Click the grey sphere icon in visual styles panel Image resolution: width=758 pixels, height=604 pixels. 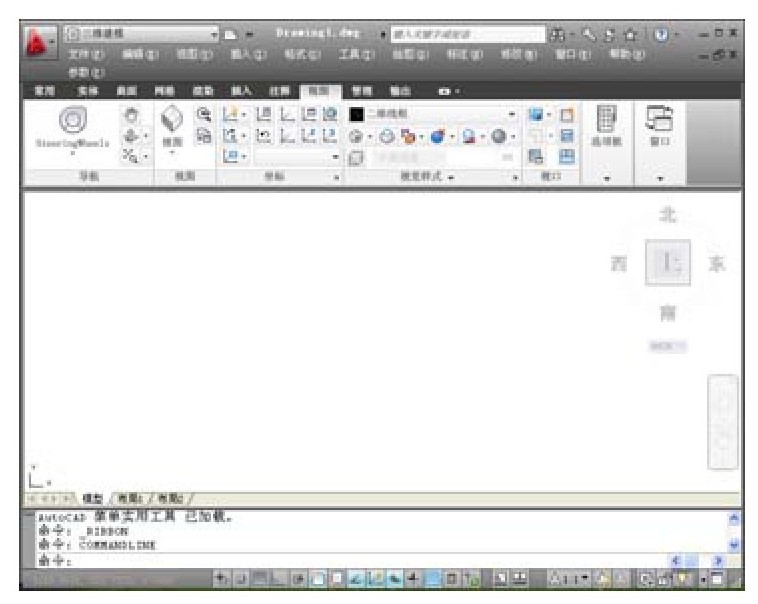(498, 137)
